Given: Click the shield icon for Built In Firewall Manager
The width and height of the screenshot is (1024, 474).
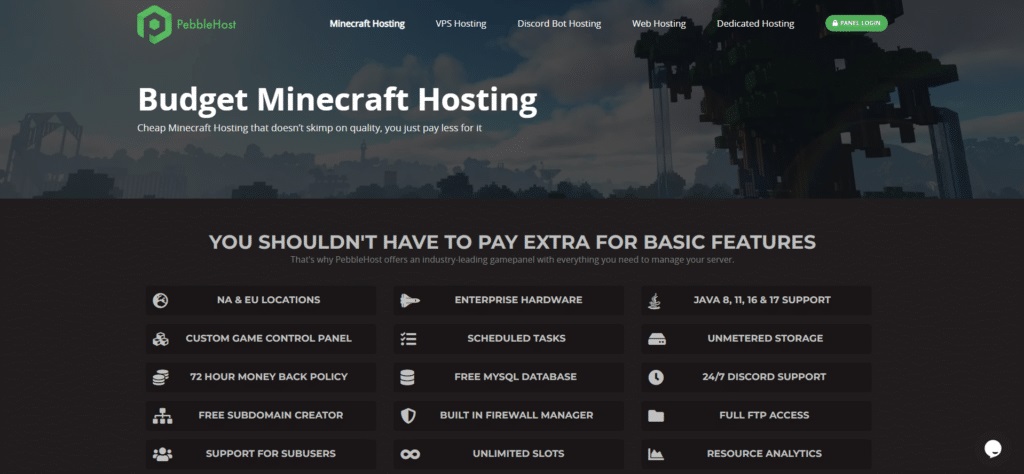Looking at the screenshot, I should [408, 416].
